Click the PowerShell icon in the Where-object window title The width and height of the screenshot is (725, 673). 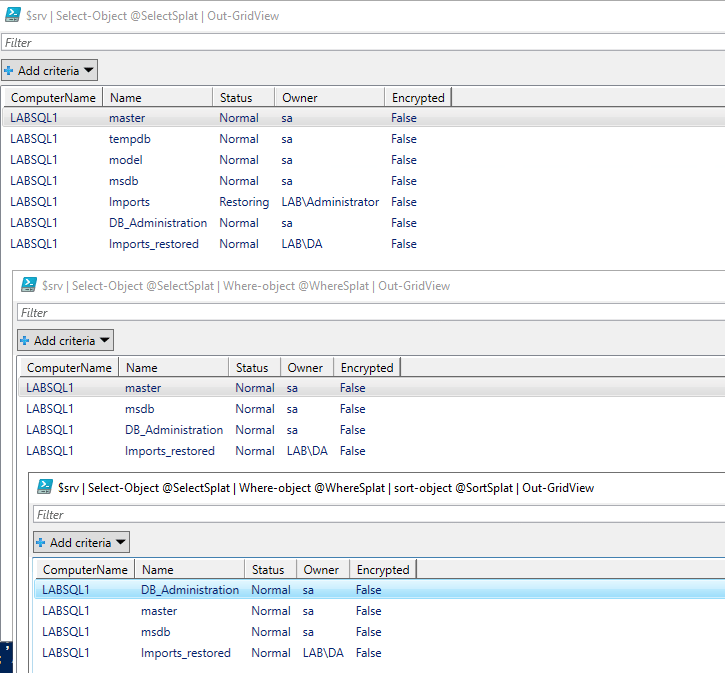[x=30, y=285]
